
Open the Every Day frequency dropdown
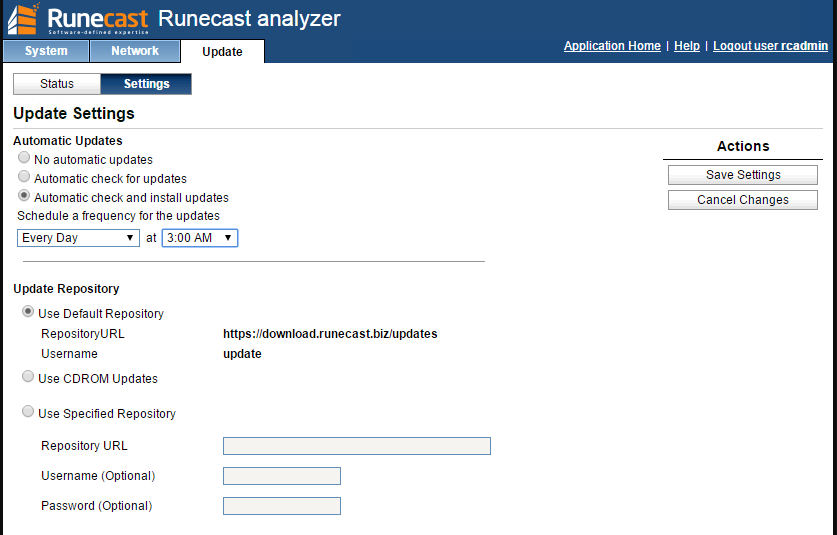coord(78,238)
